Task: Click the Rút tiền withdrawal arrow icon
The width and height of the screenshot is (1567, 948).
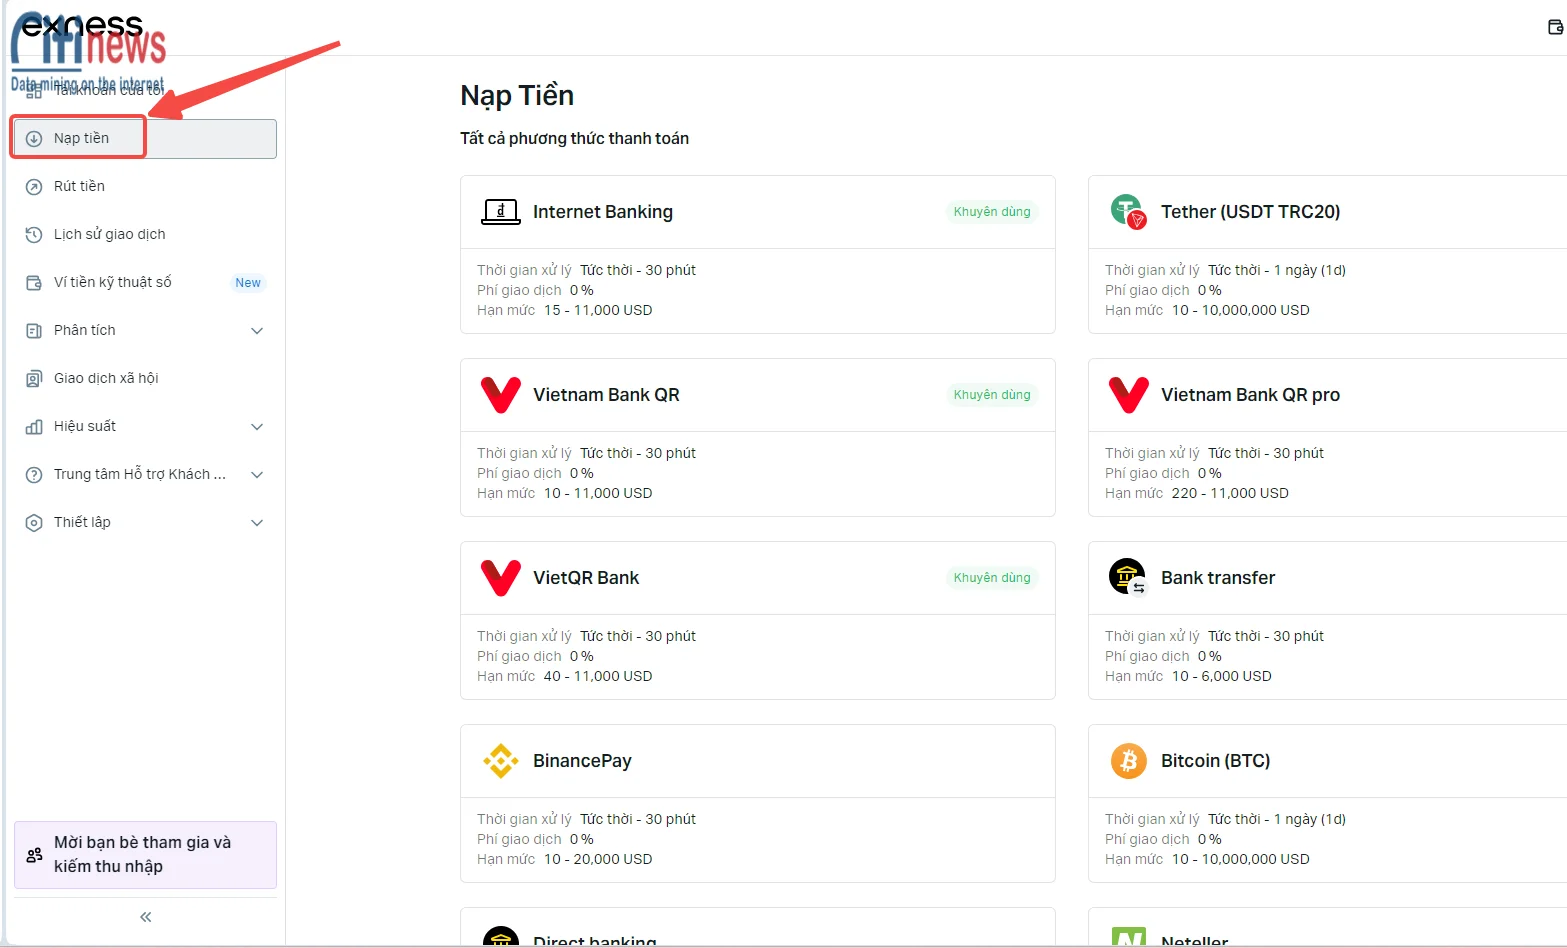Action: point(34,187)
